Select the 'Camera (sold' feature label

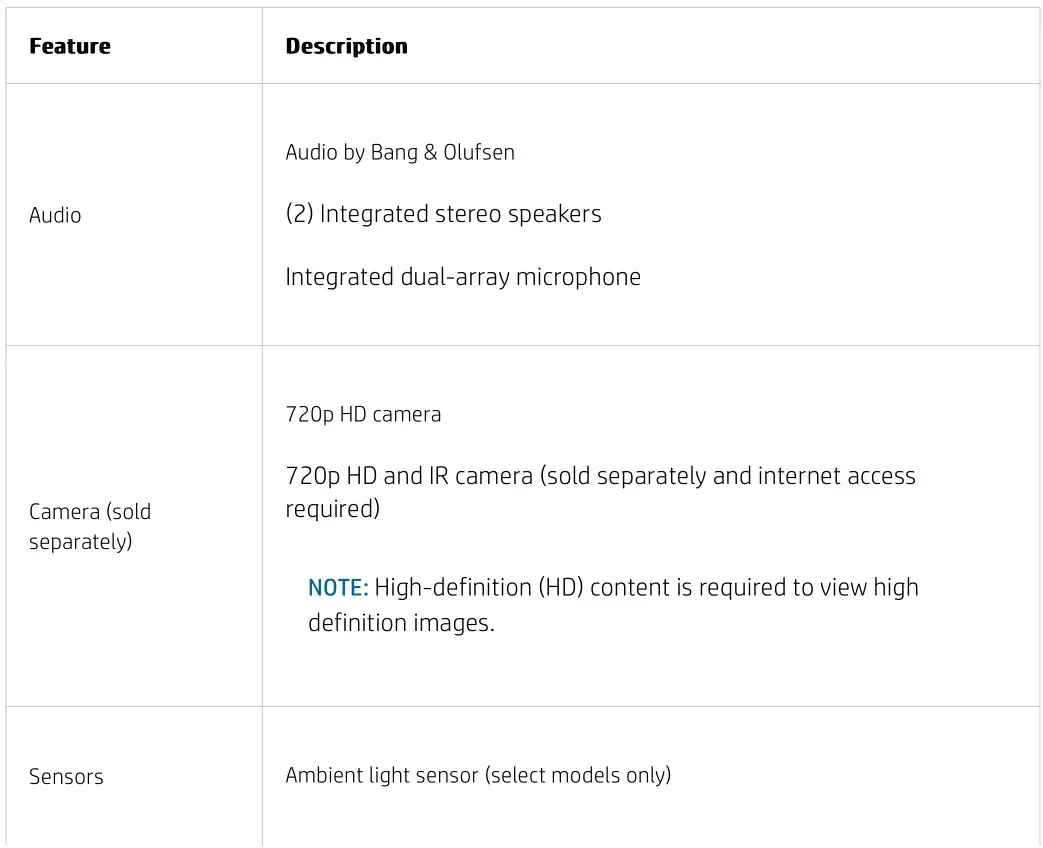pos(90,512)
